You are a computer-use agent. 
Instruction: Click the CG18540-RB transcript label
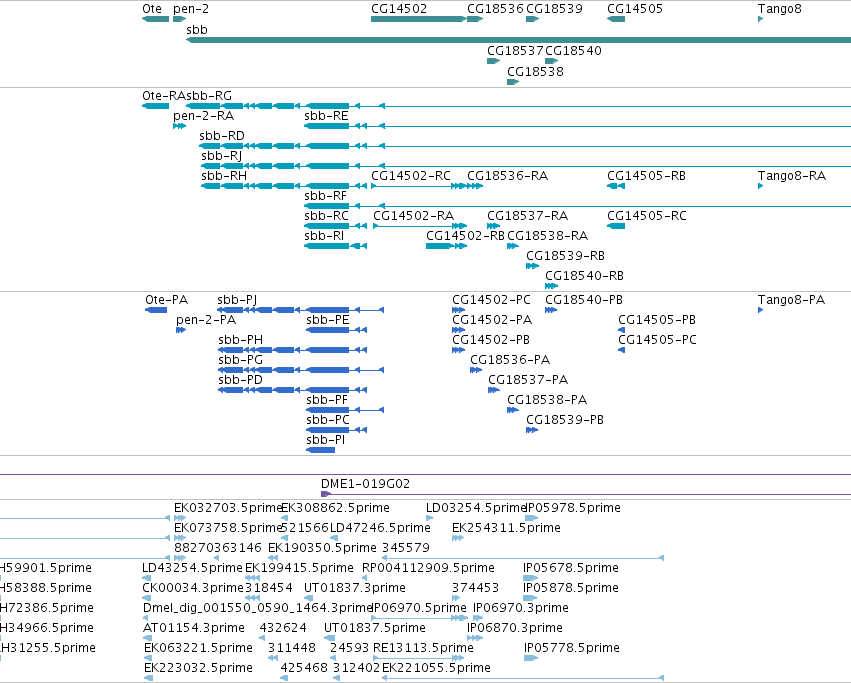pyautogui.click(x=585, y=276)
